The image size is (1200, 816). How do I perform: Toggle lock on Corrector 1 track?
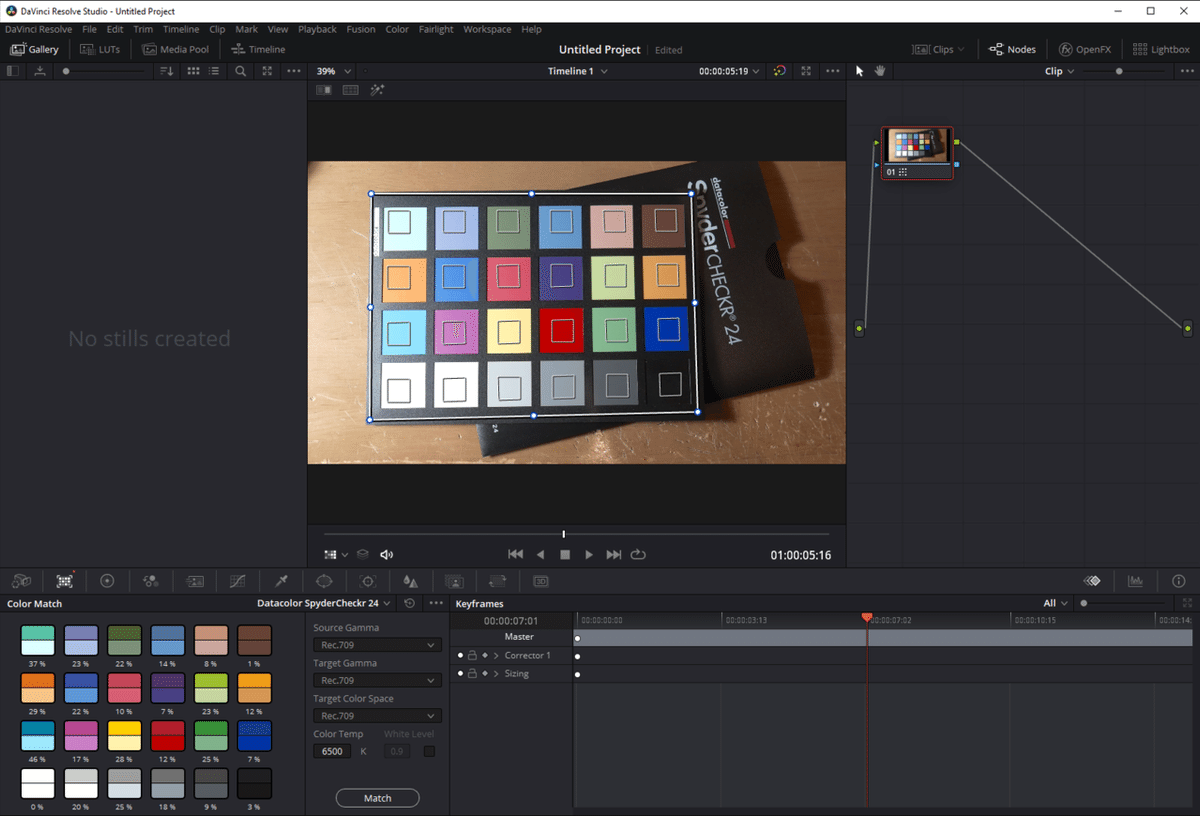[x=472, y=655]
